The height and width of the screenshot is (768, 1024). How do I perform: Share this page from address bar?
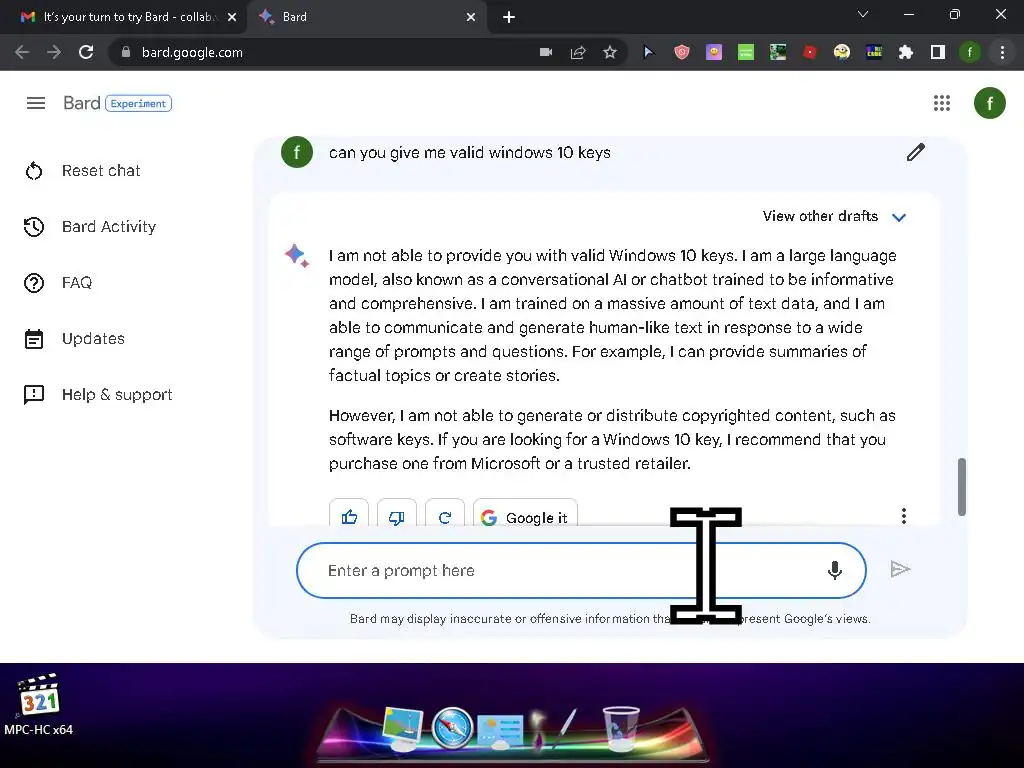point(578,52)
